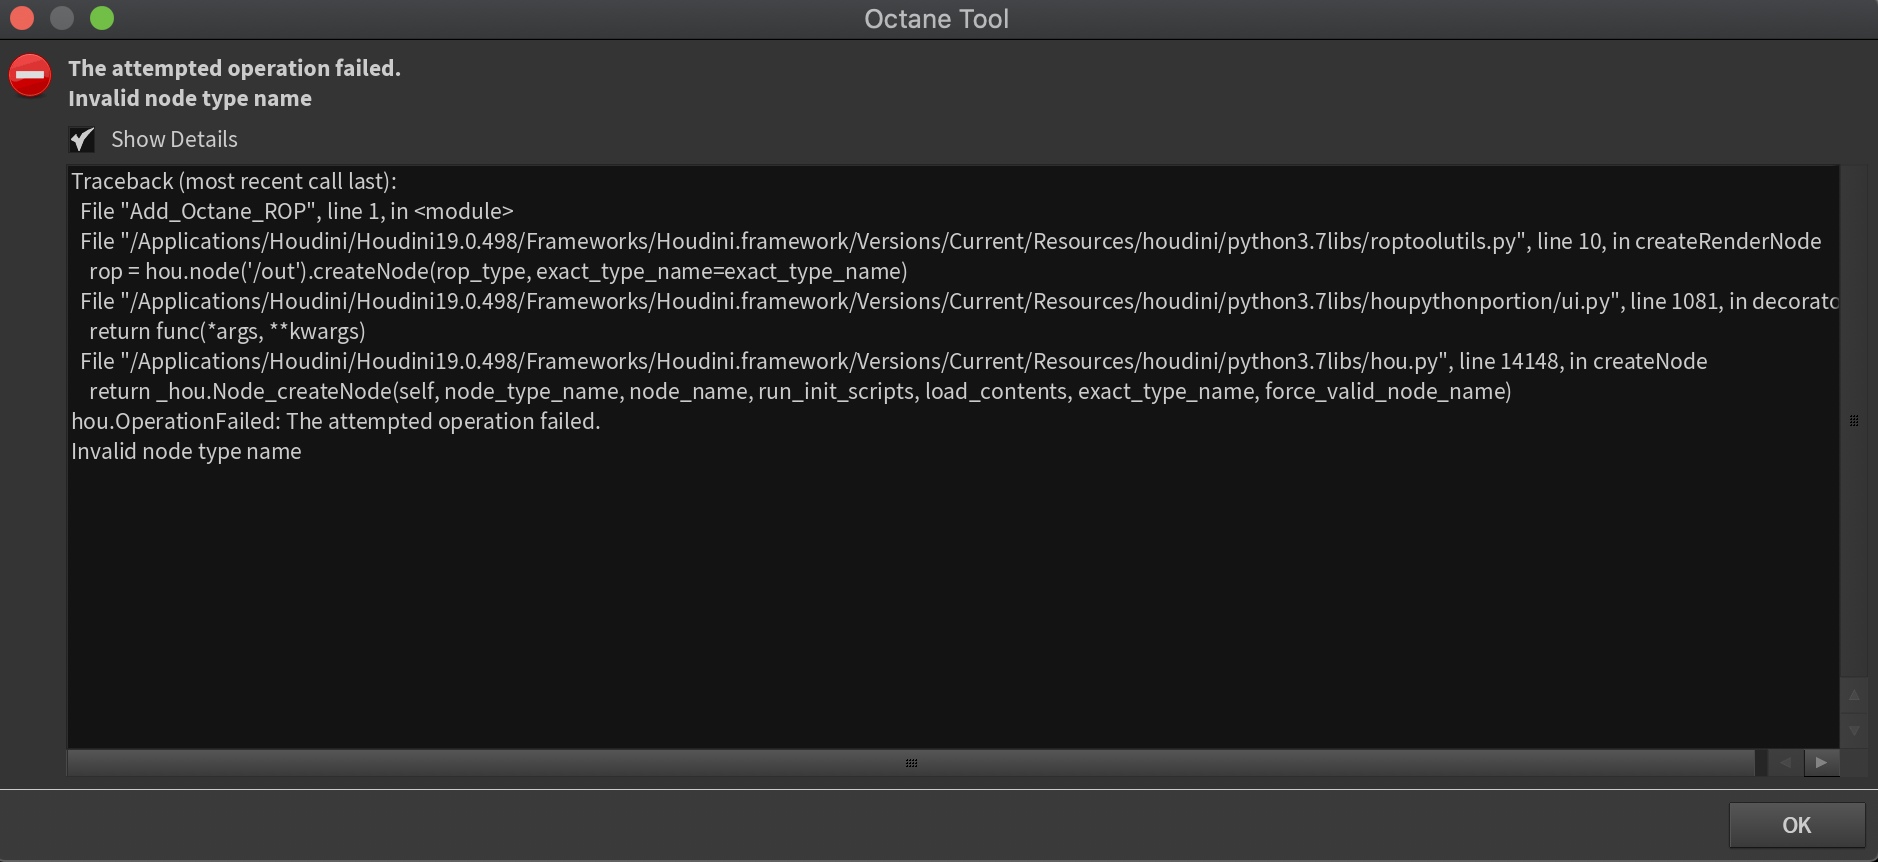Click the "rop = hou.node('/out').createNode" line
1878x862 pixels.
[498, 271]
